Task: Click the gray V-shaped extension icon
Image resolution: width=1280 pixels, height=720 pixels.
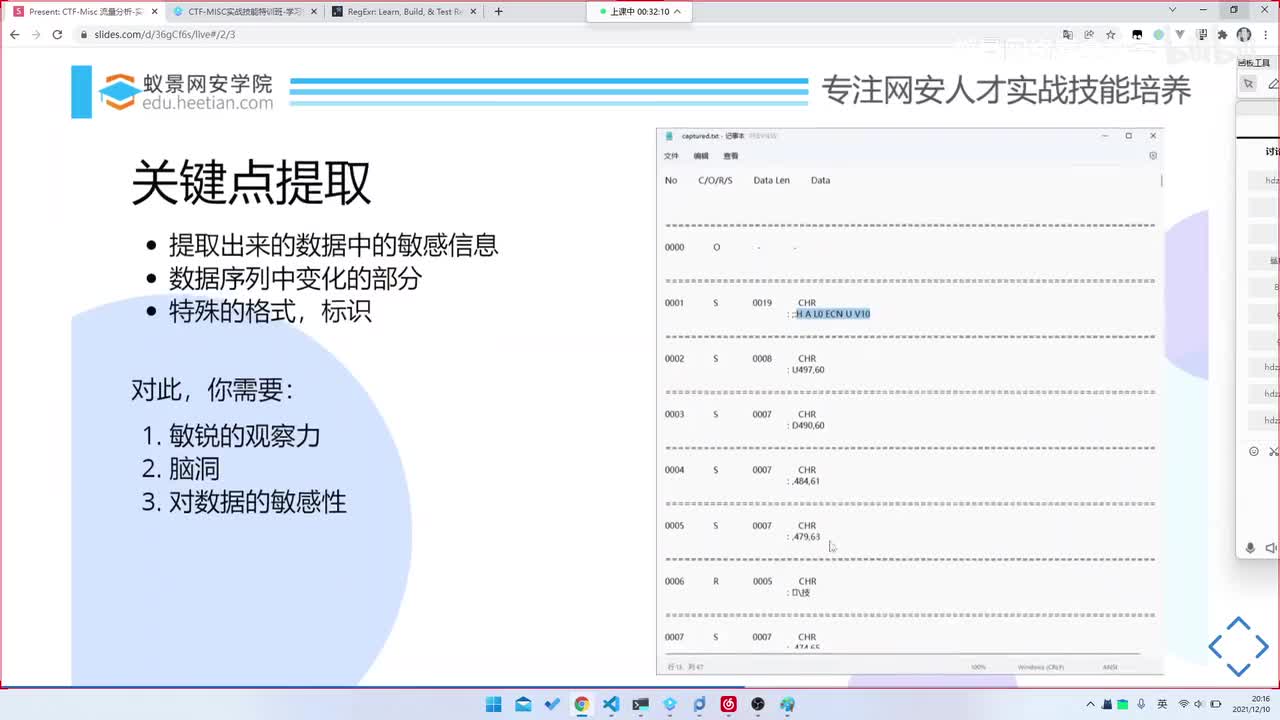Action: click(1180, 34)
